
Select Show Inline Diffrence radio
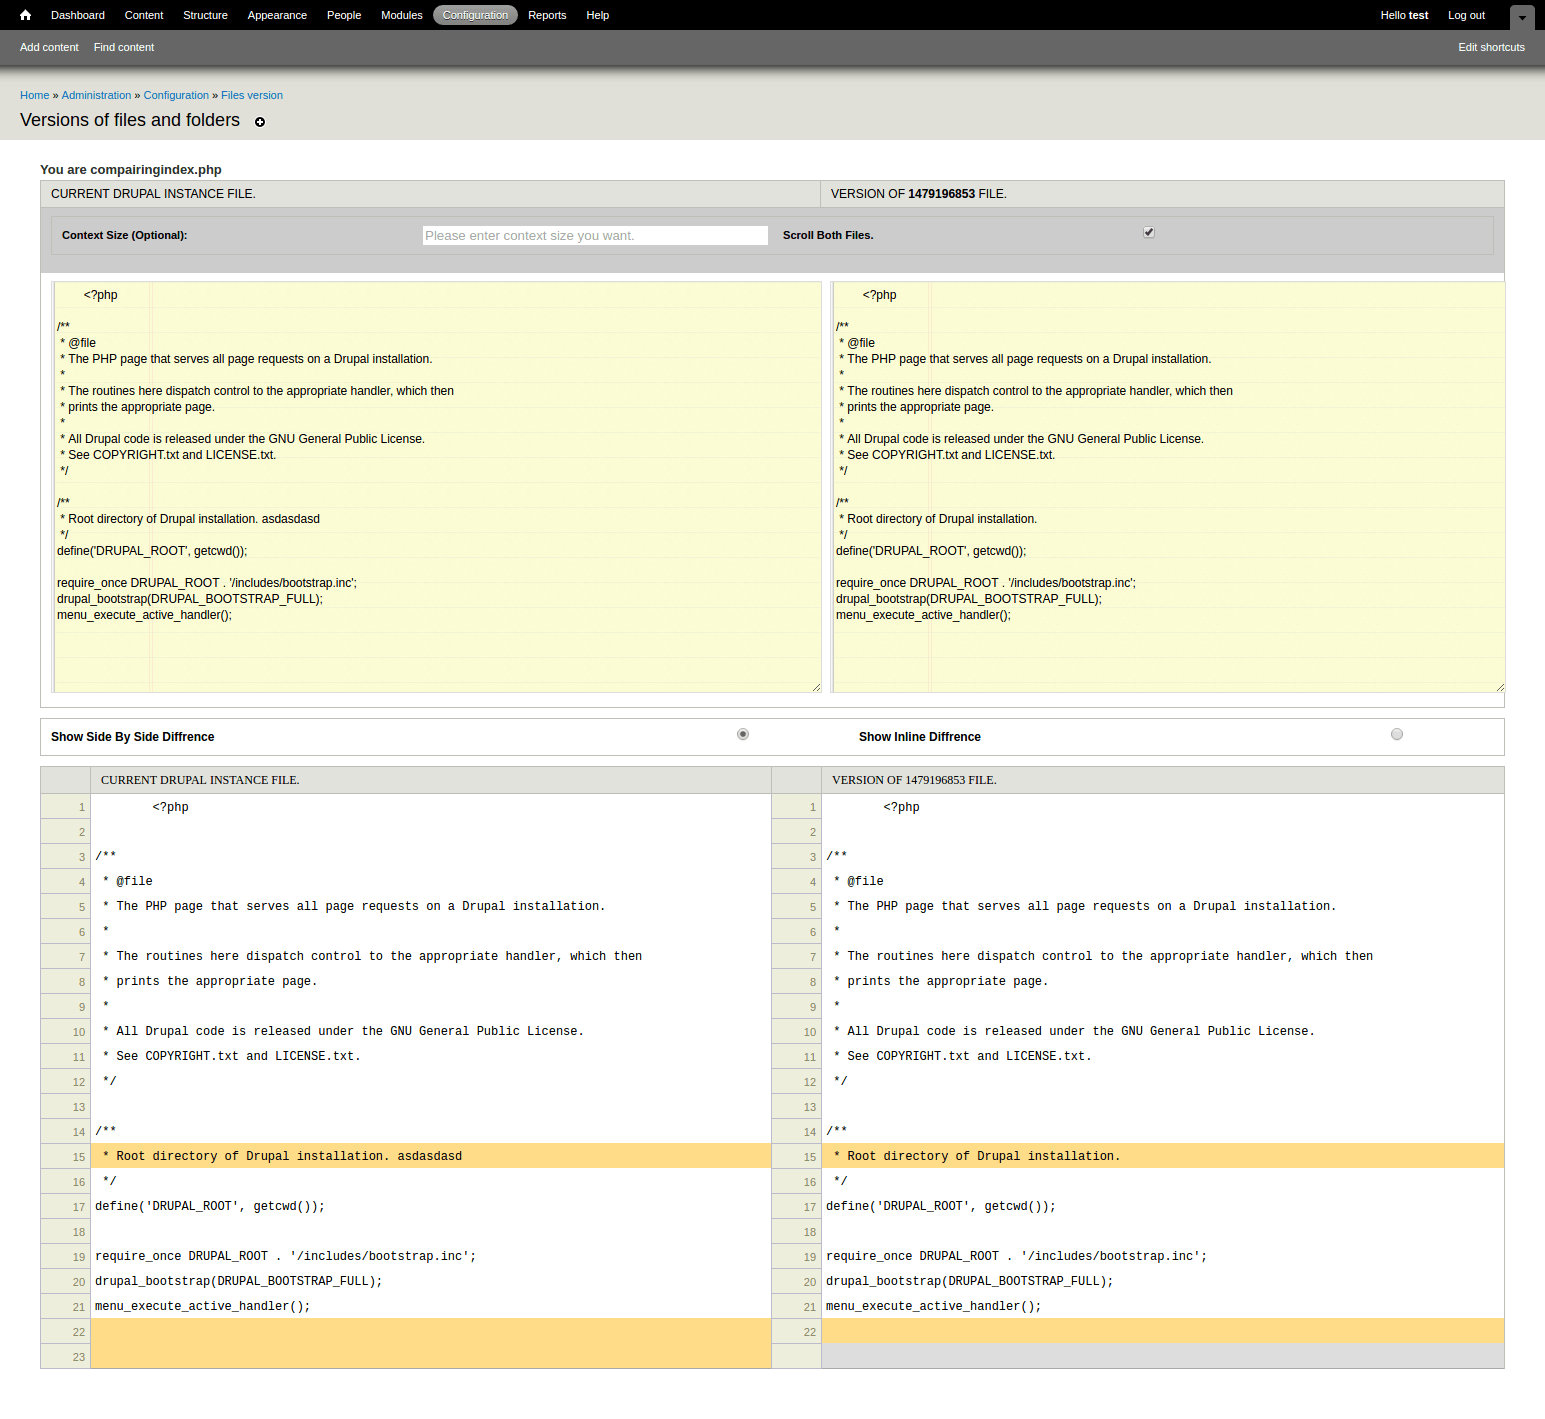coord(1397,734)
